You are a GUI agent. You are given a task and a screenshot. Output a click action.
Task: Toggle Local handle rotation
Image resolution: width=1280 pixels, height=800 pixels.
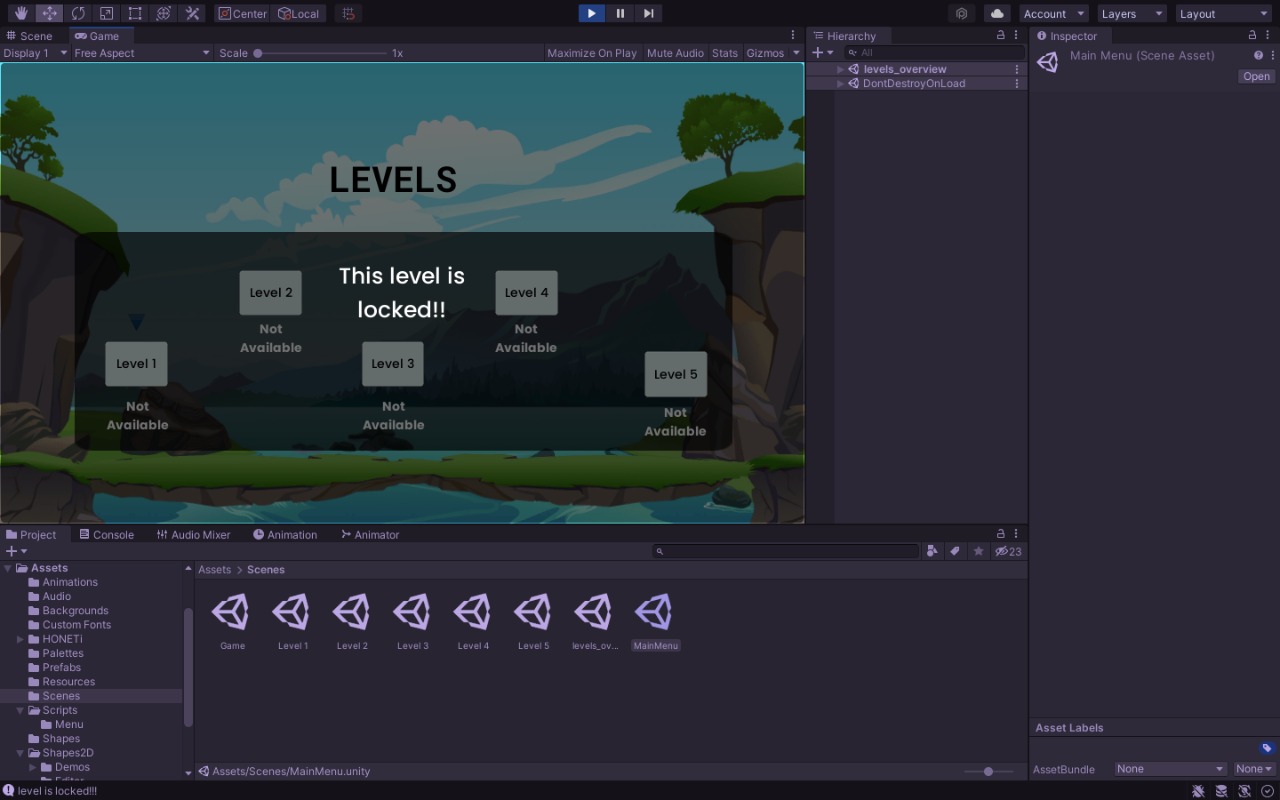pos(299,13)
